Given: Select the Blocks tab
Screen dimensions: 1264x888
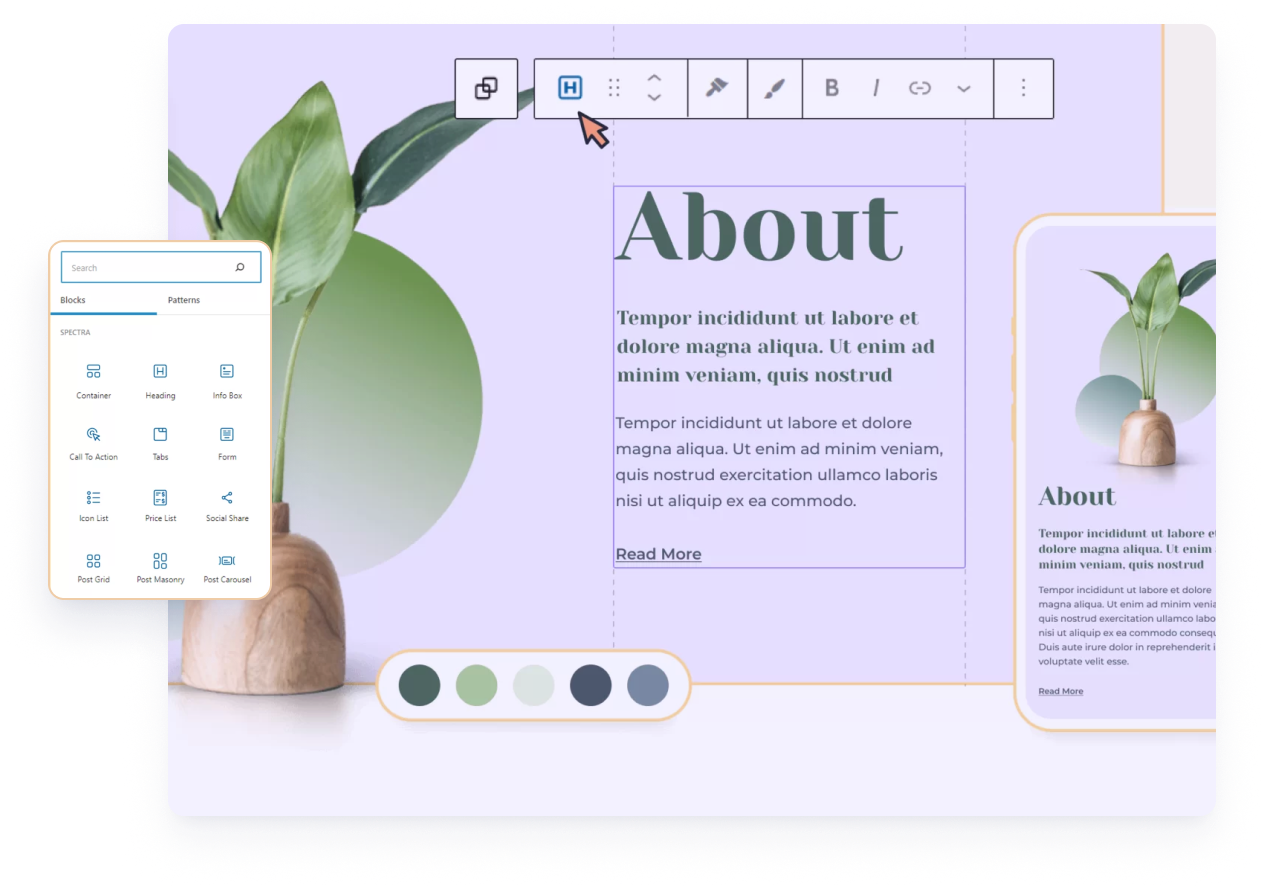Looking at the screenshot, I should (73, 300).
